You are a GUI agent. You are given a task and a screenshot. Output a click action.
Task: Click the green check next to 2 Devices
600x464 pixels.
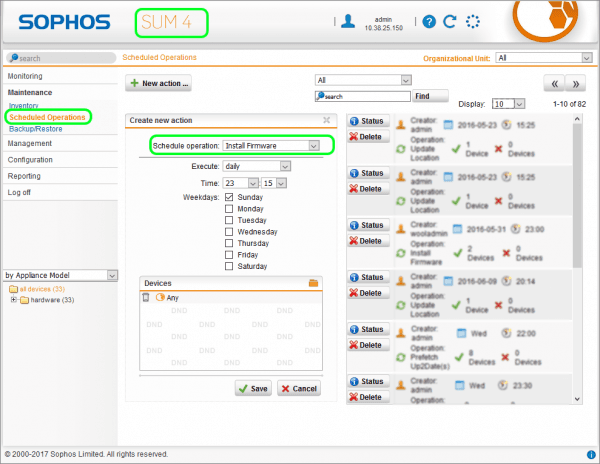(x=458, y=253)
